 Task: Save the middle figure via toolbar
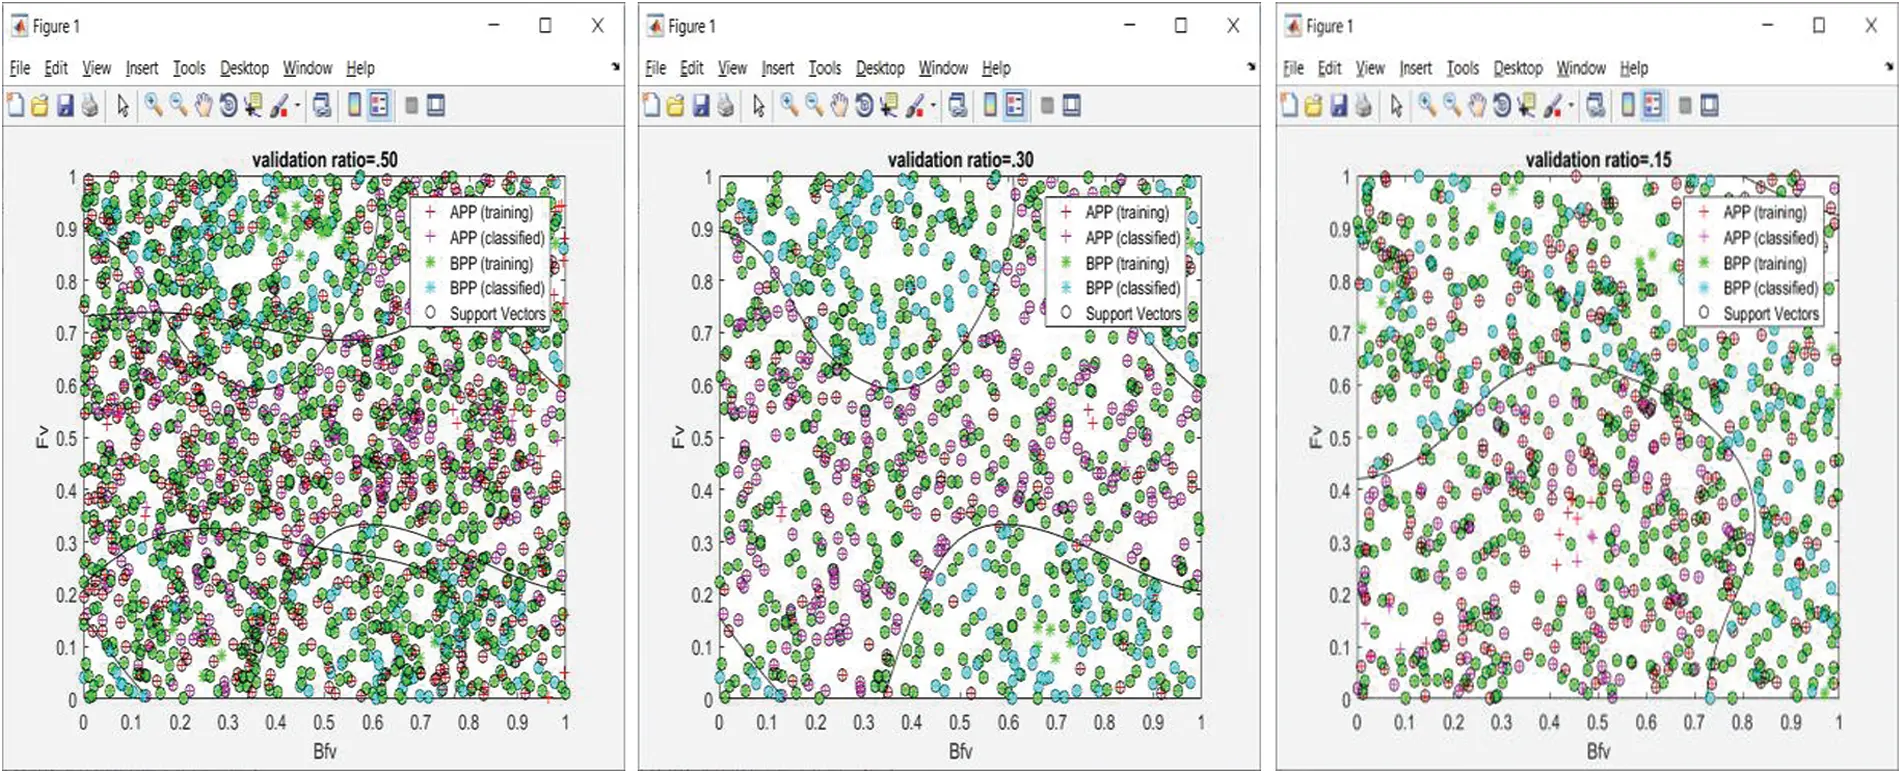701,105
